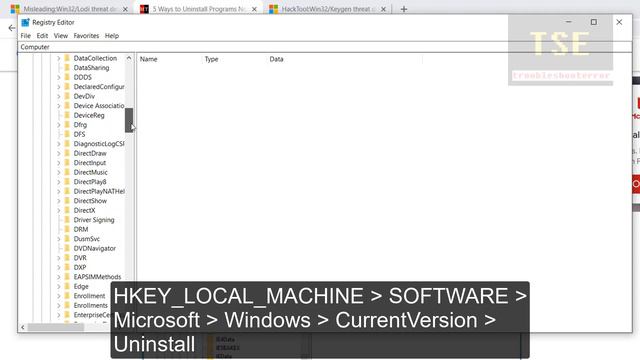Click the DFS folder icon
The width and height of the screenshot is (640, 360).
(x=67, y=134)
